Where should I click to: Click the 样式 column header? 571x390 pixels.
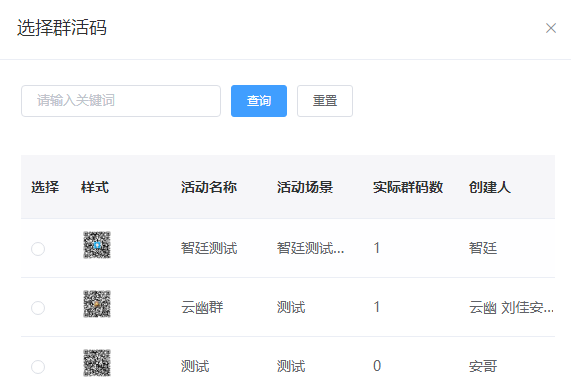tap(95, 187)
